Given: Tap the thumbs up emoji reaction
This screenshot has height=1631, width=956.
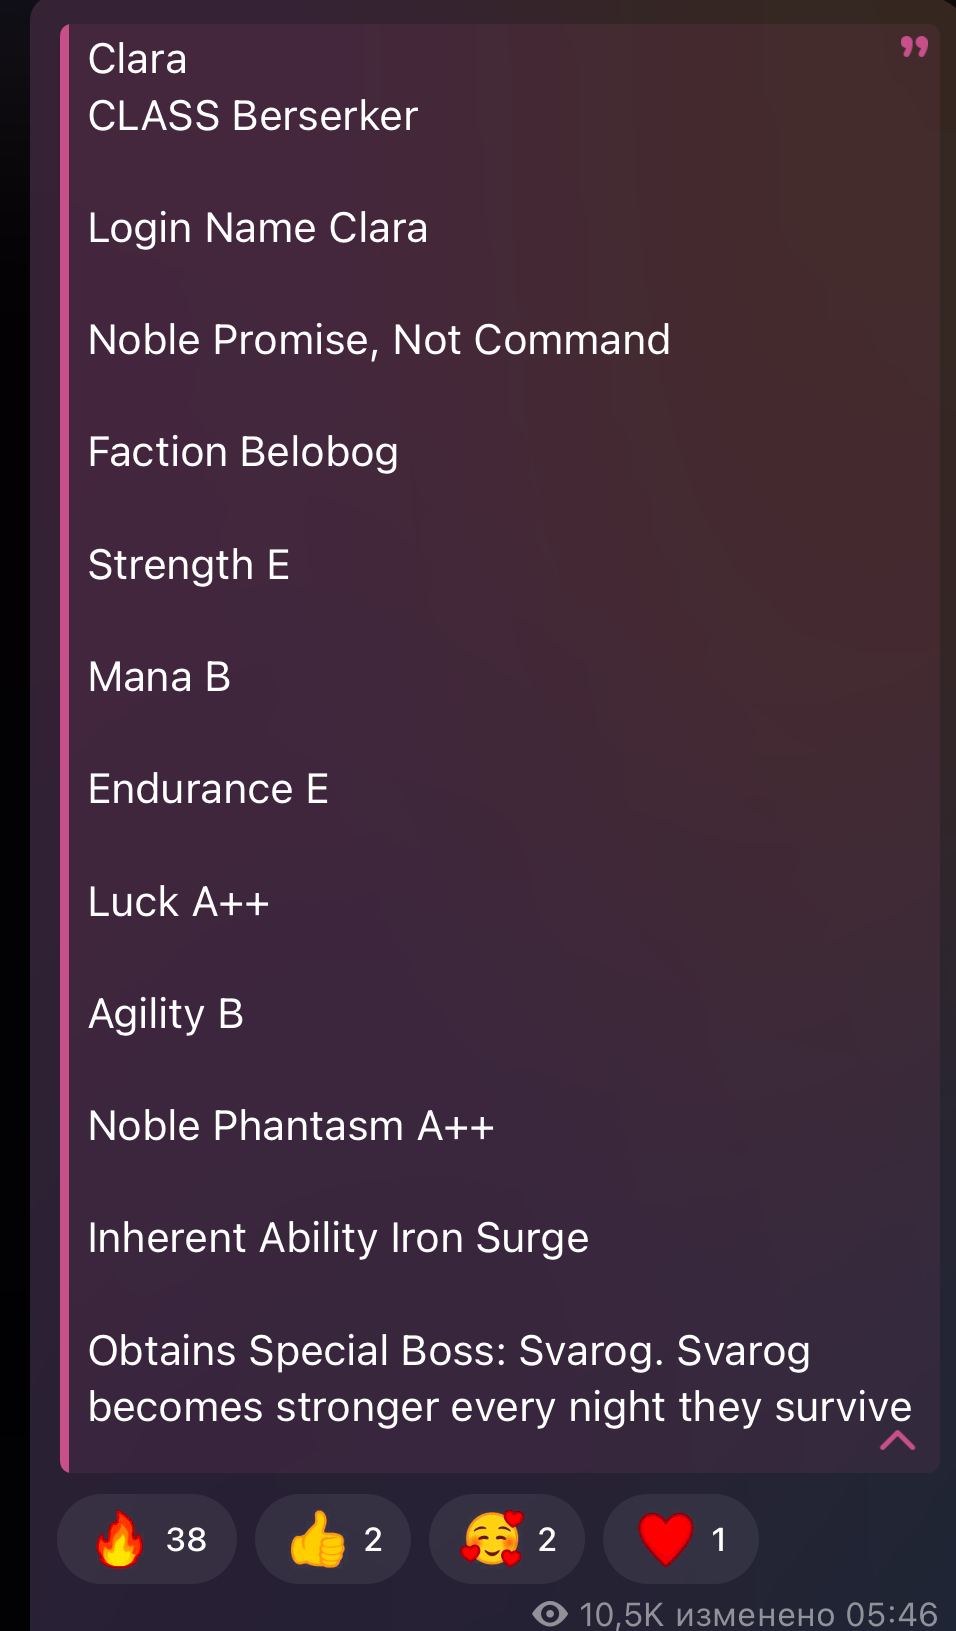Looking at the screenshot, I should [317, 1539].
